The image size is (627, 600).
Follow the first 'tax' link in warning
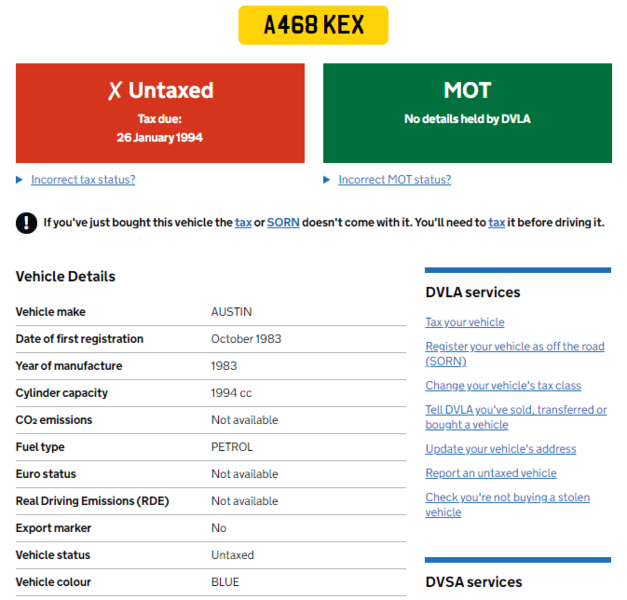click(x=243, y=223)
